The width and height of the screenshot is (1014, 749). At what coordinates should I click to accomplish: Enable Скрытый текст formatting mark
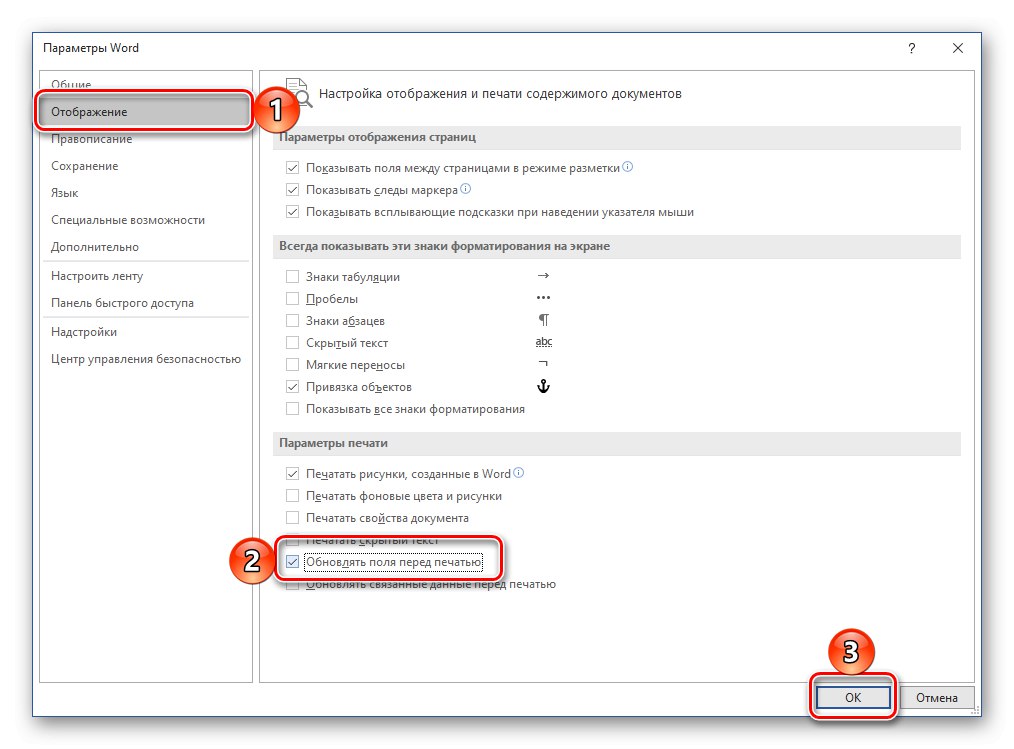292,343
